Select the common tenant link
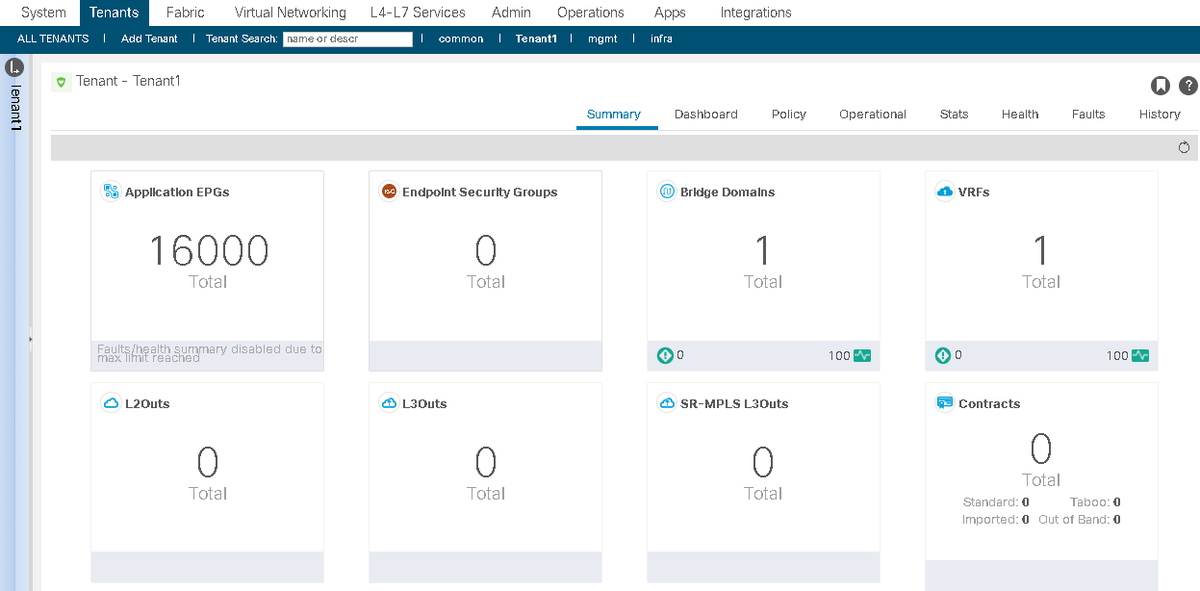This screenshot has height=591, width=1200. point(461,39)
